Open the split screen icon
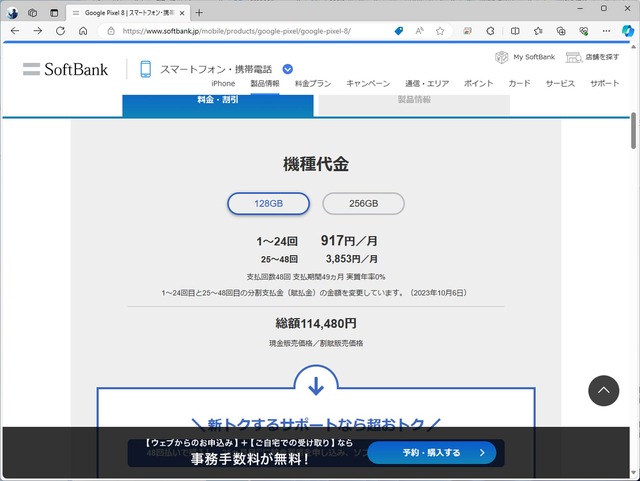Screen dimensions: 640x481 point(515,31)
